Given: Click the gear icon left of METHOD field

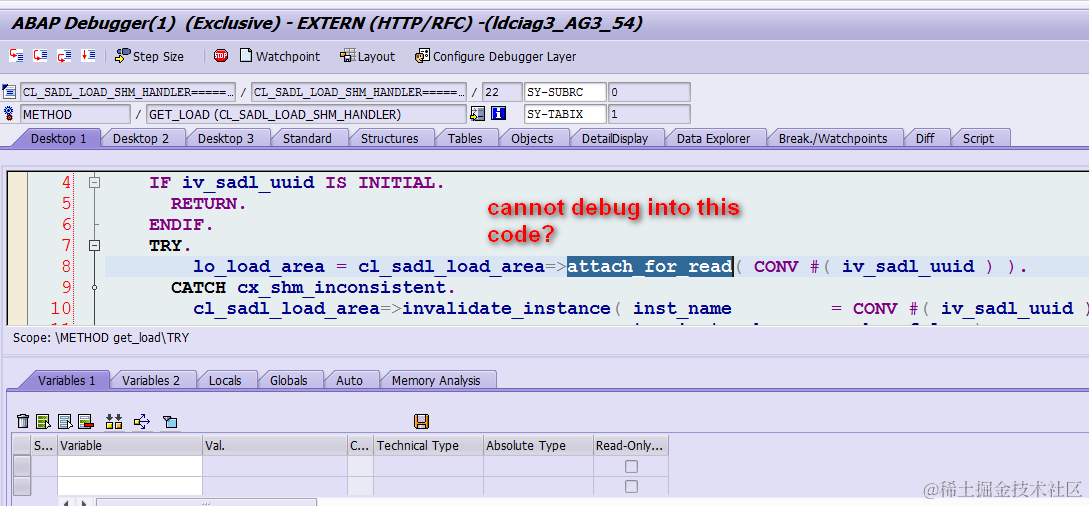Looking at the screenshot, I should click(x=9, y=113).
